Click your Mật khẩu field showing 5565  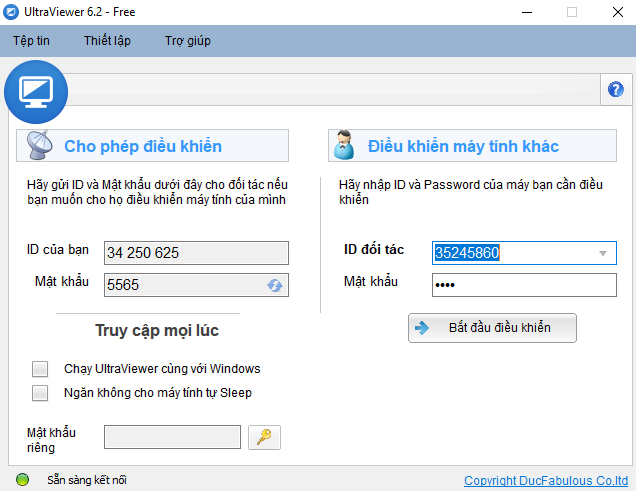183,285
